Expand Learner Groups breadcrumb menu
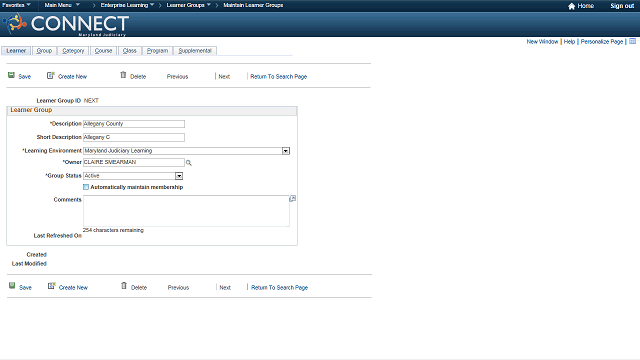The width and height of the screenshot is (640, 360). [x=189, y=5]
